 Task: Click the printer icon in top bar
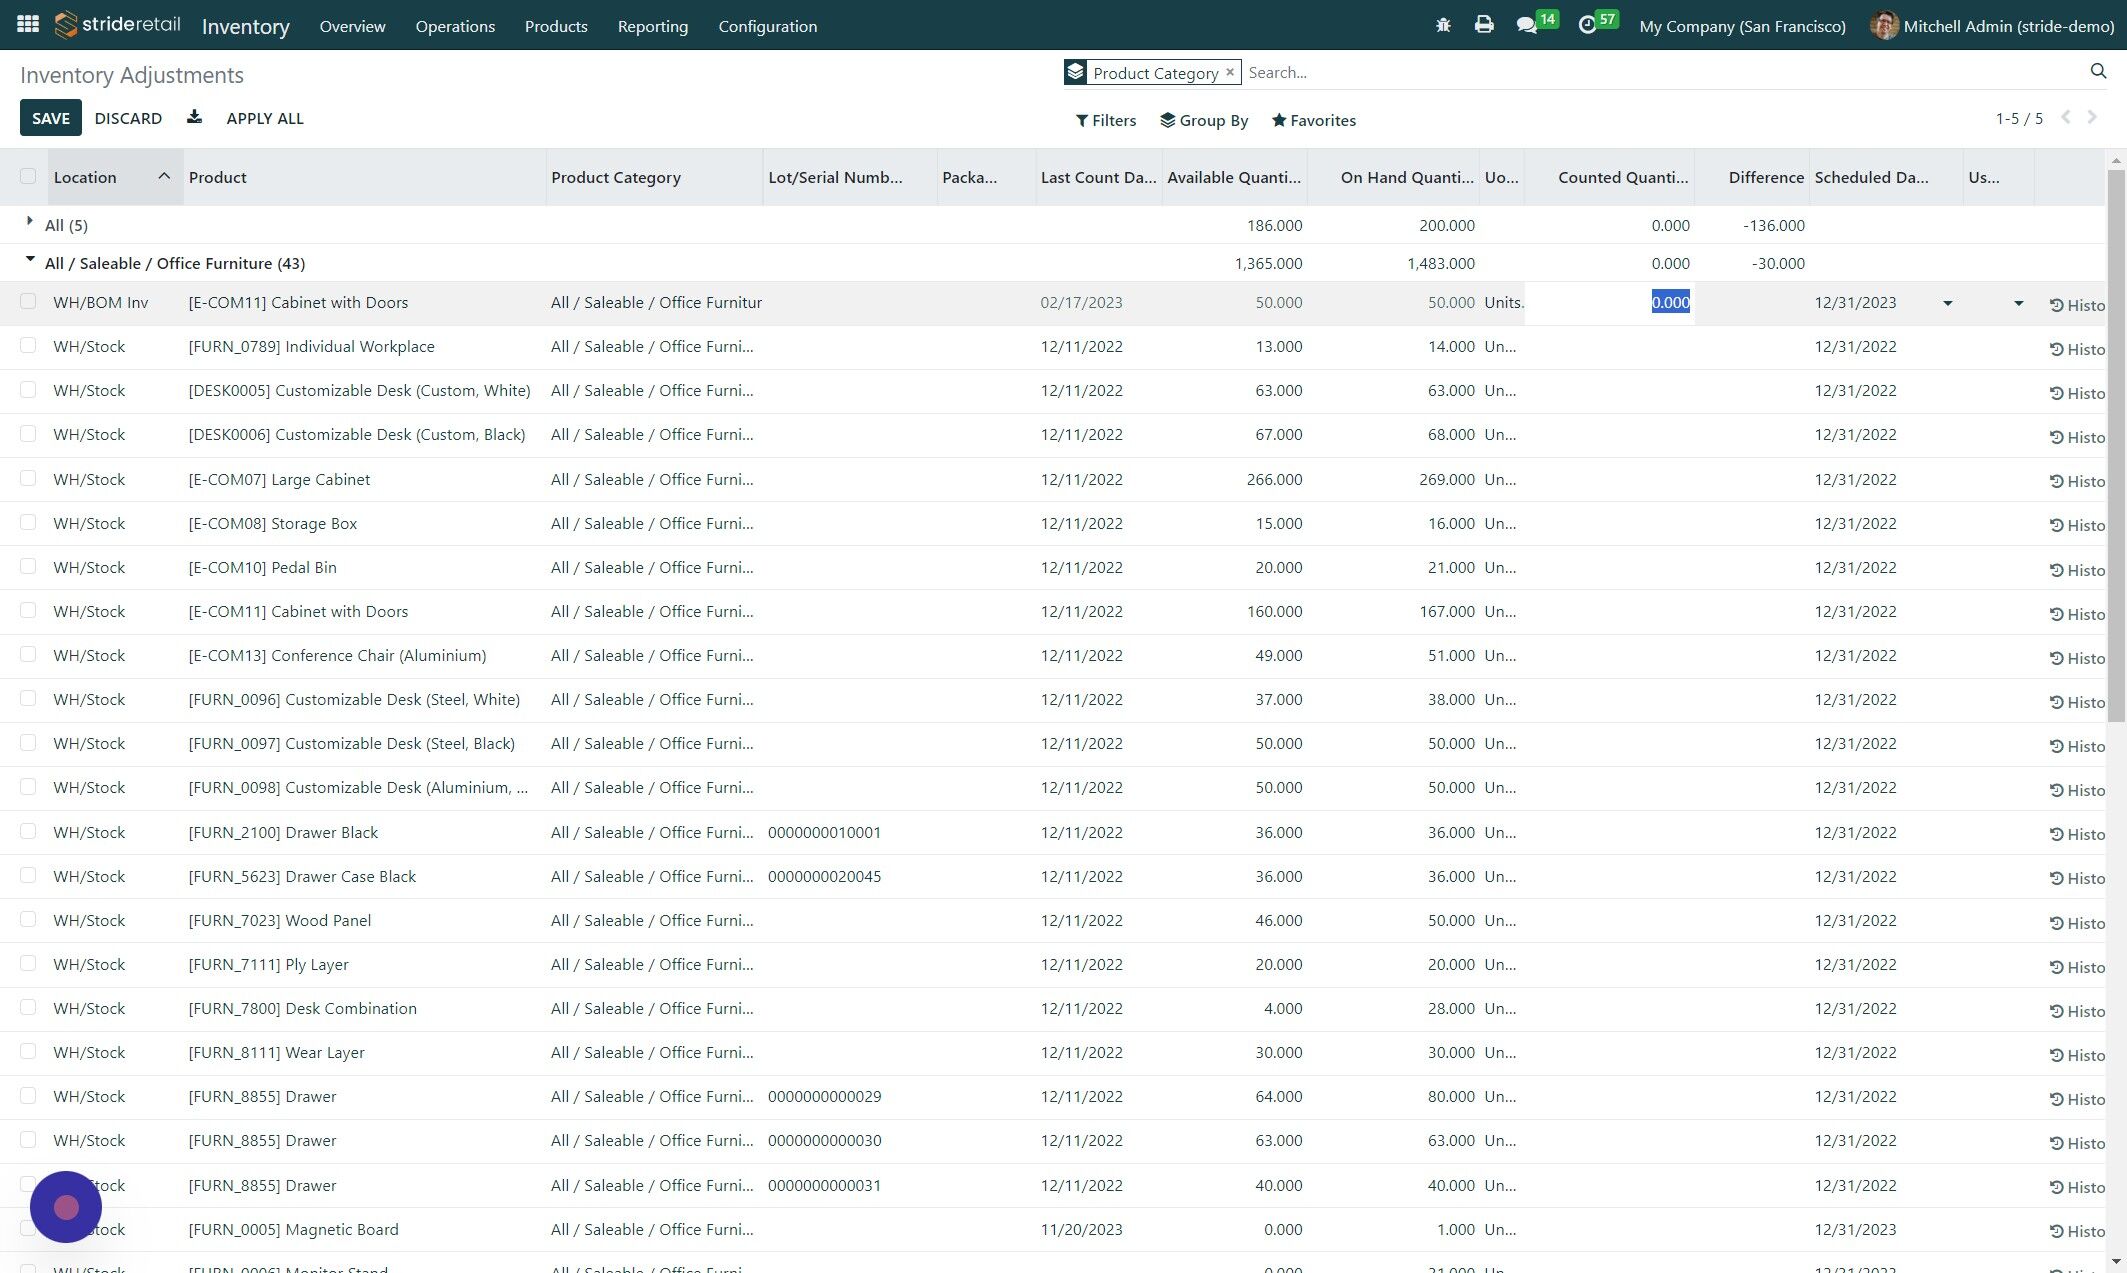tap(1484, 25)
